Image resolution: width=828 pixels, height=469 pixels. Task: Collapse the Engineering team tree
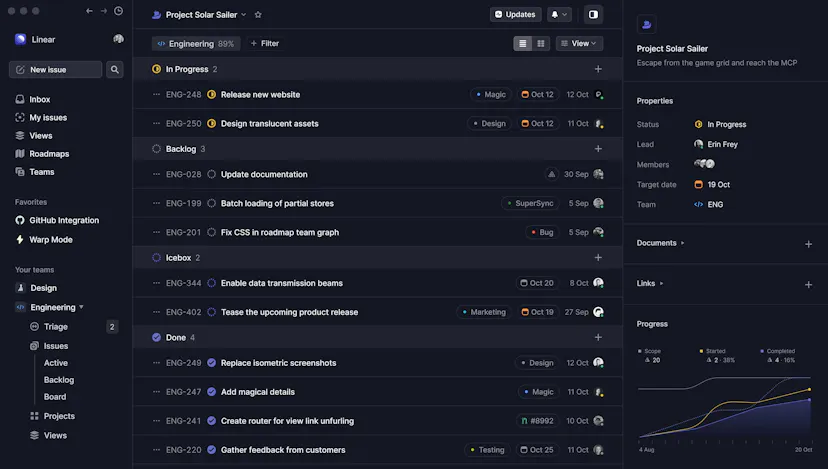(81, 307)
